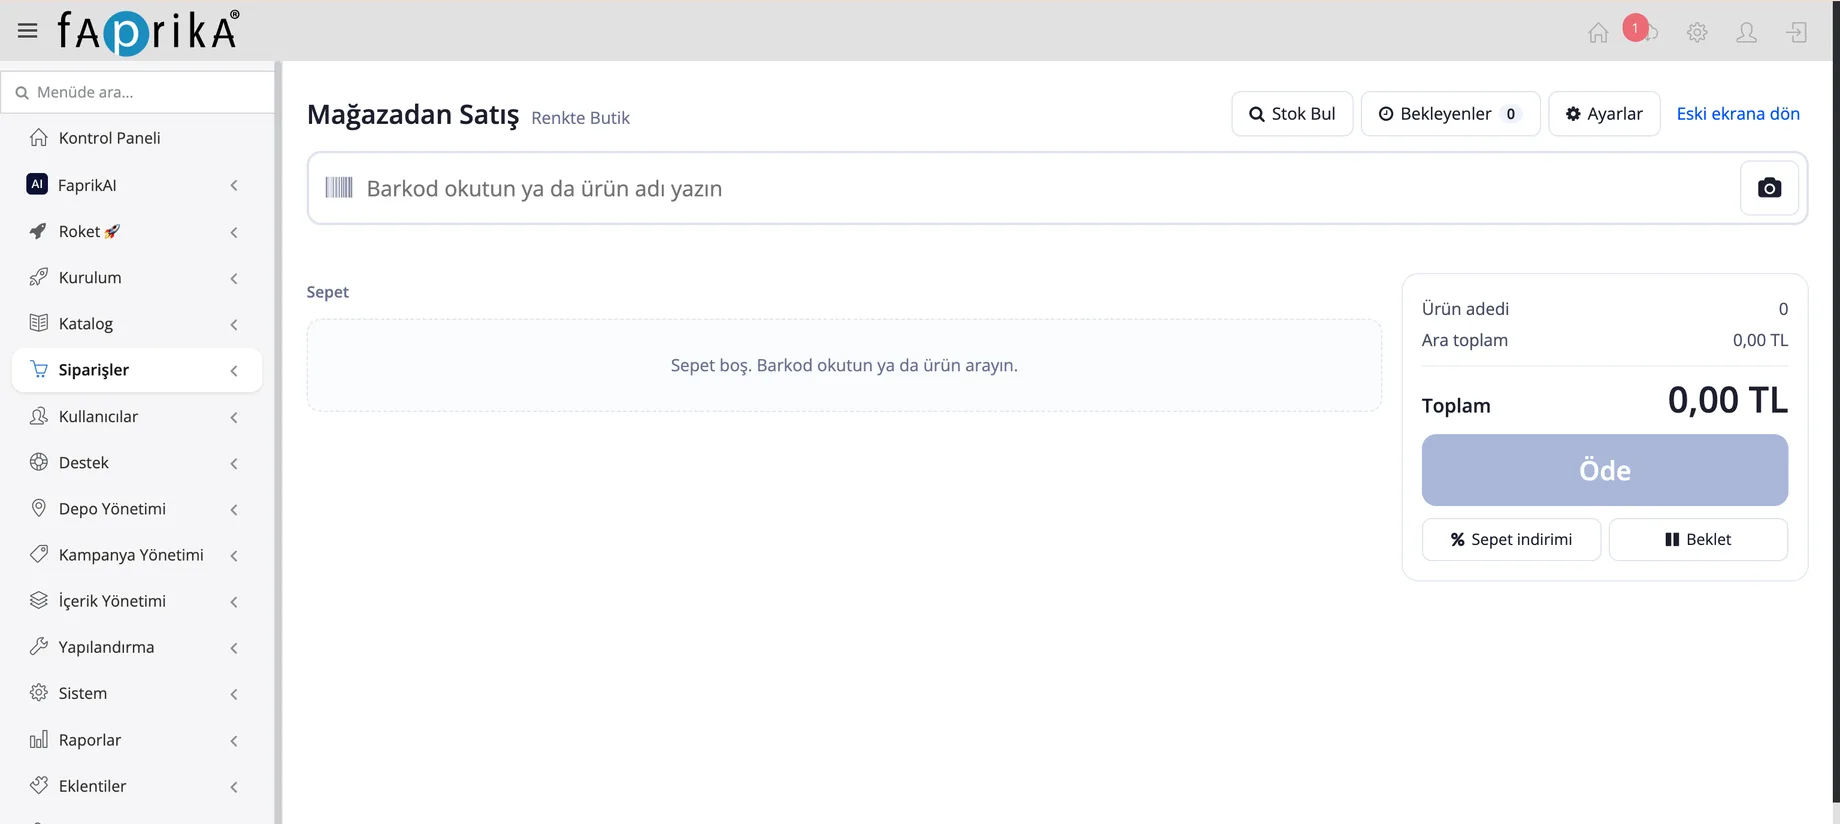The width and height of the screenshot is (1840, 824).
Task: Click the Sepet indirimi button
Action: pos(1511,539)
